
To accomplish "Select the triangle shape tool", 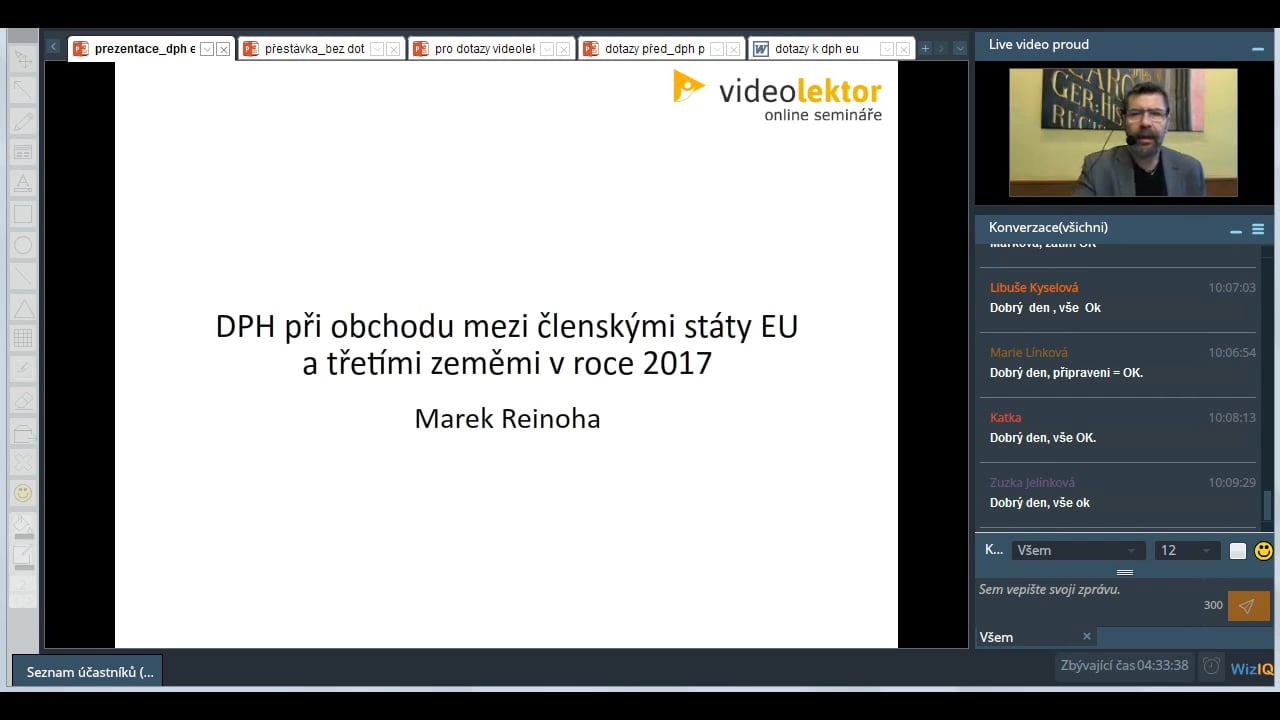I will coord(22,307).
